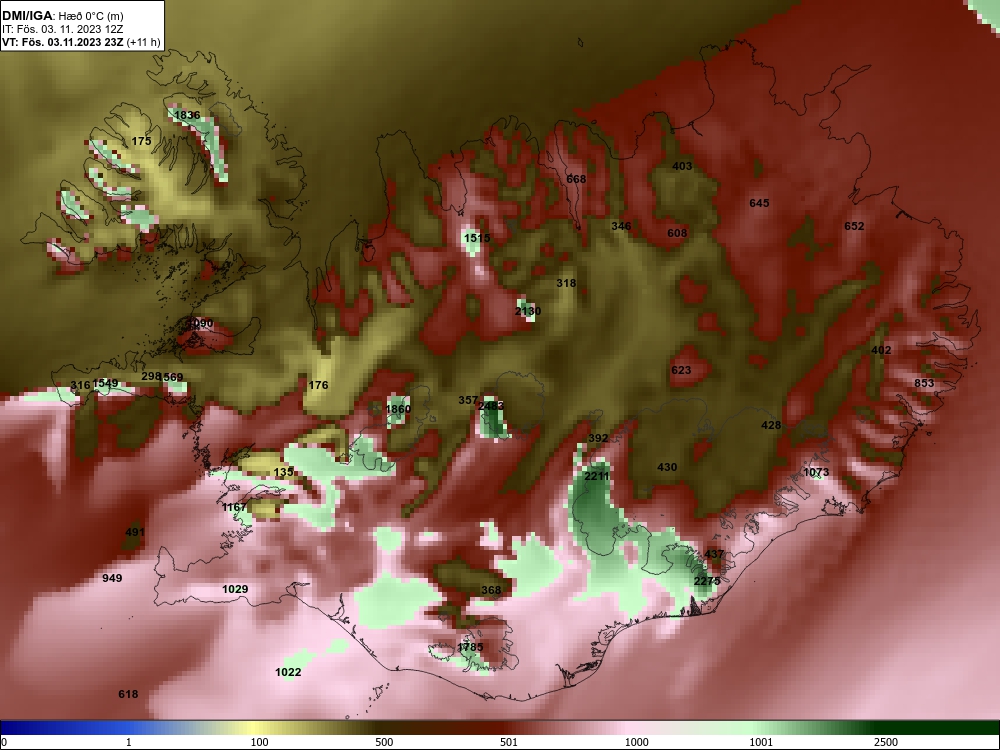Screen dimensions: 1000x750
Task: Click the 608 map value
Action: point(677,233)
